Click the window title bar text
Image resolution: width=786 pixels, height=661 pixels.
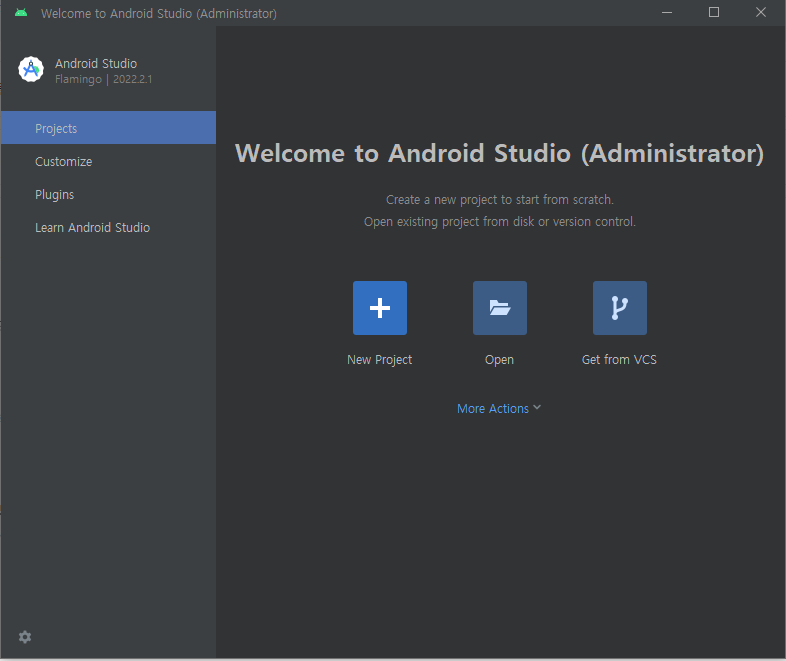tap(159, 14)
